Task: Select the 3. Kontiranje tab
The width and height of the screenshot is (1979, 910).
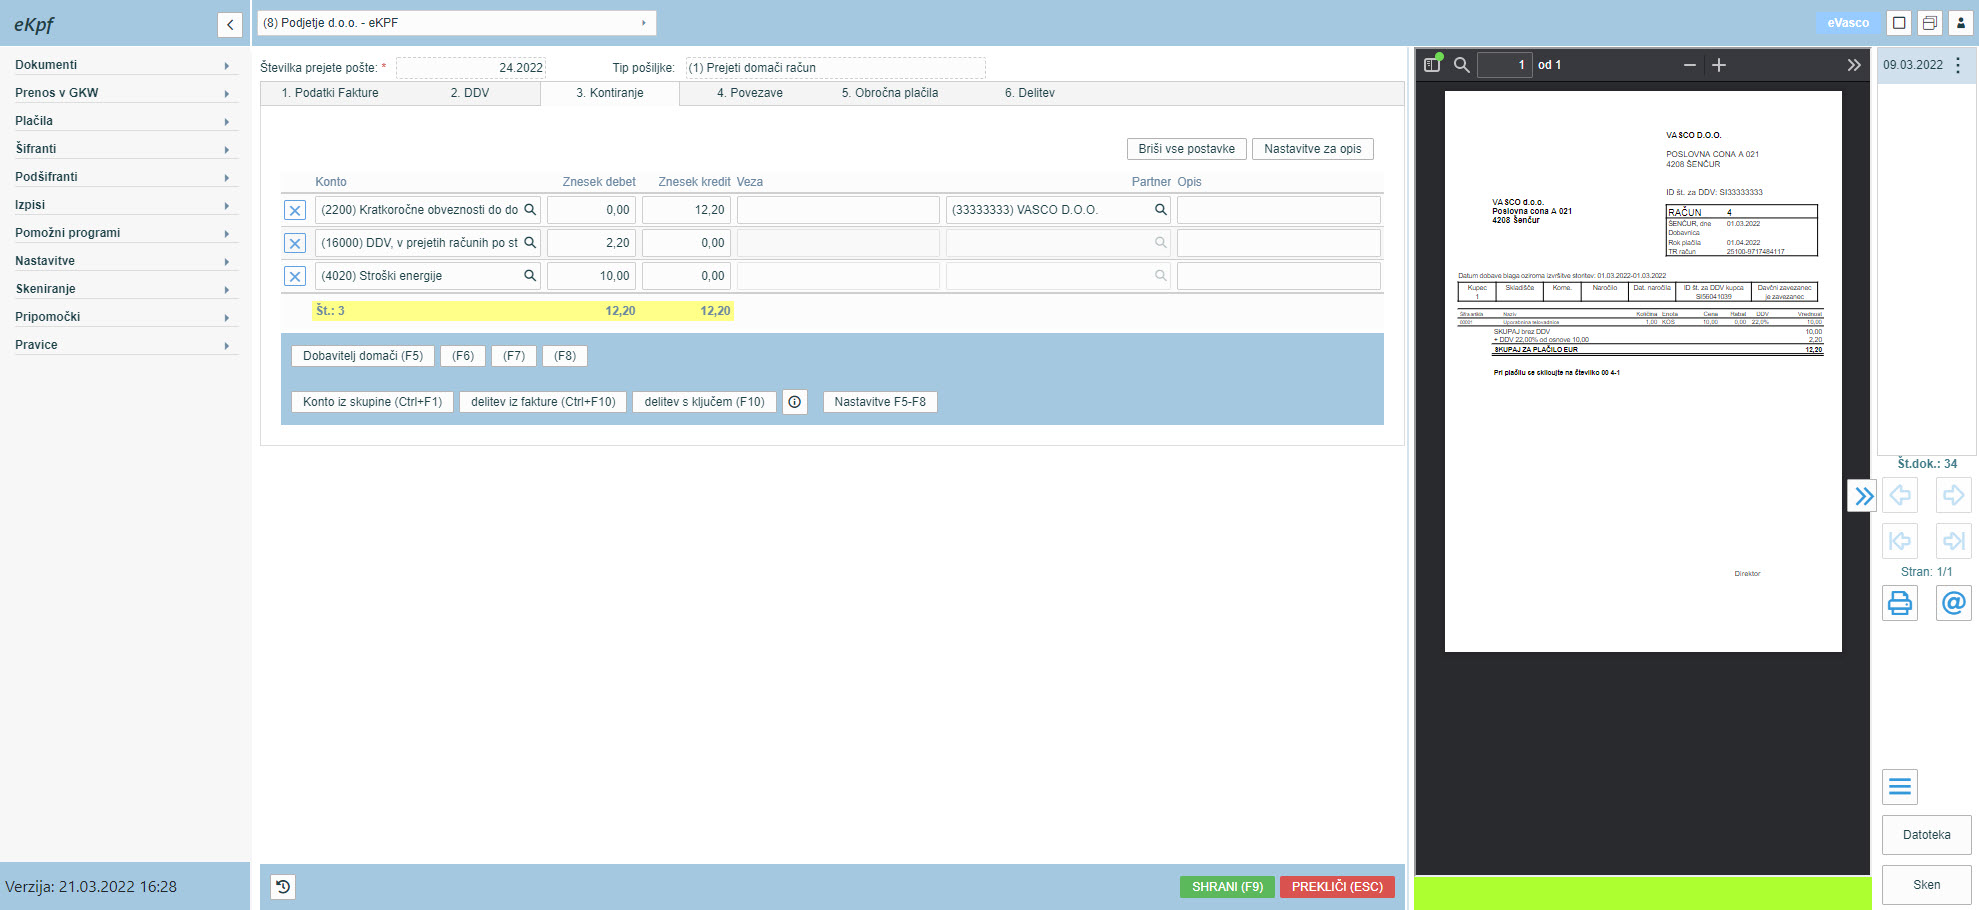Action: click(x=610, y=93)
